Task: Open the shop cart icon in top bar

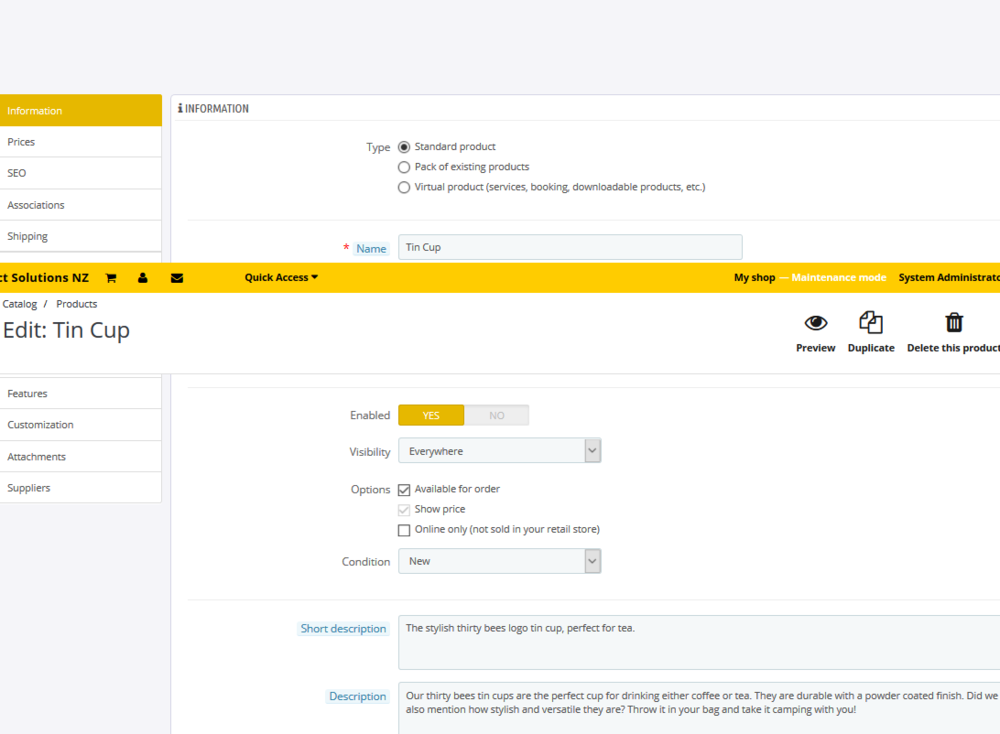Action: pos(110,277)
